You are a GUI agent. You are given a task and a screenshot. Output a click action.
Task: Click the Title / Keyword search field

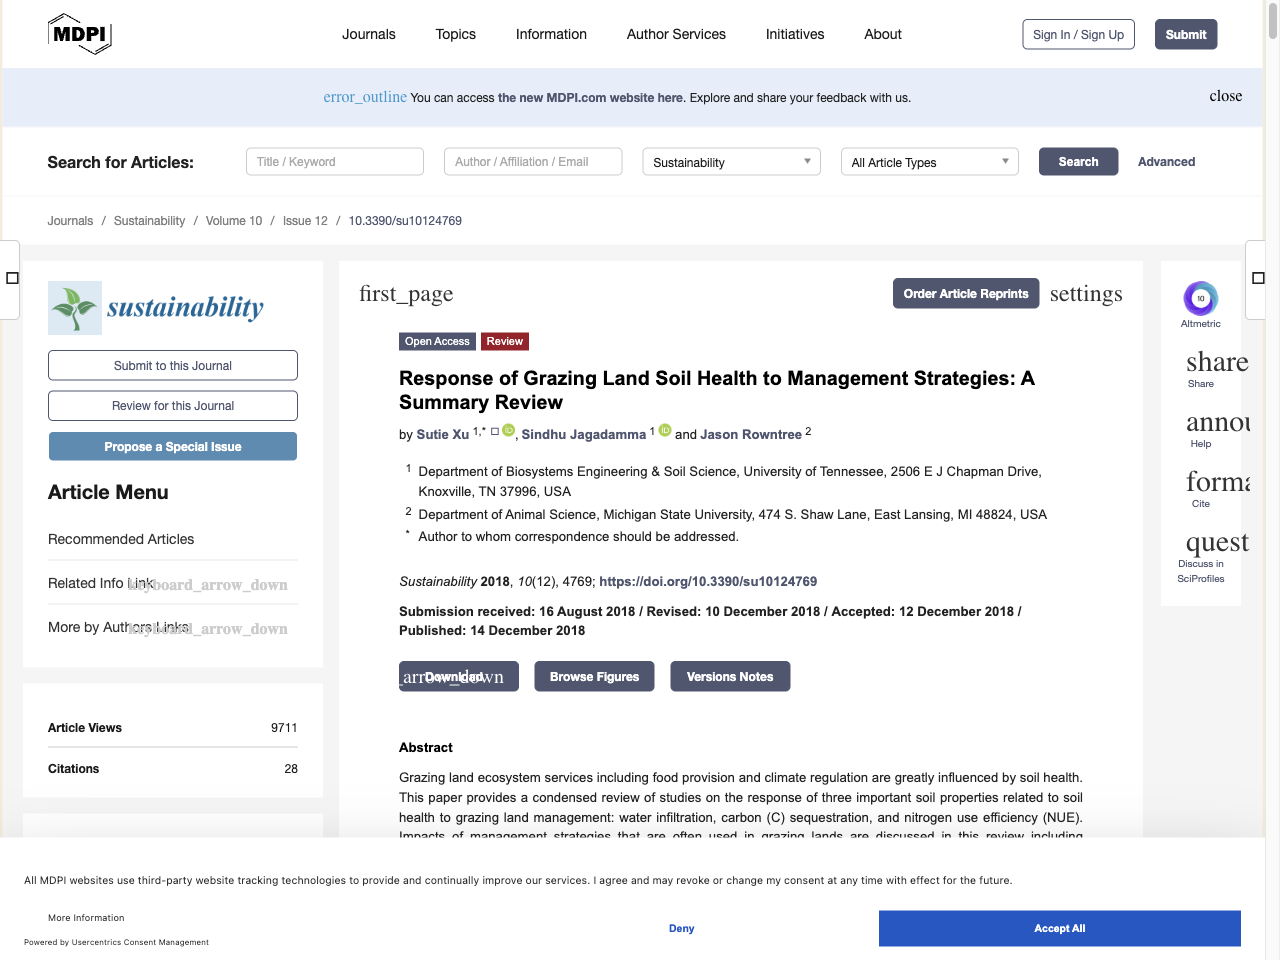click(x=334, y=161)
